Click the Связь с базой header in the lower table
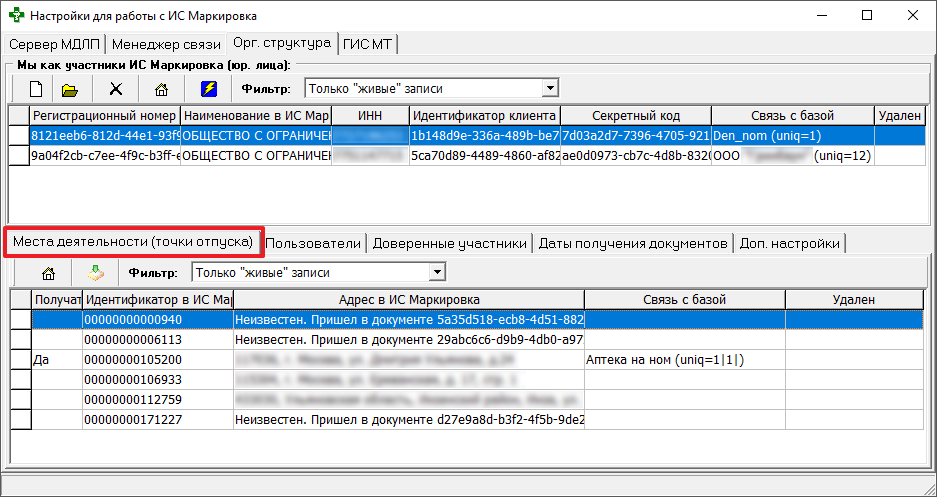The image size is (937, 497). click(x=685, y=300)
